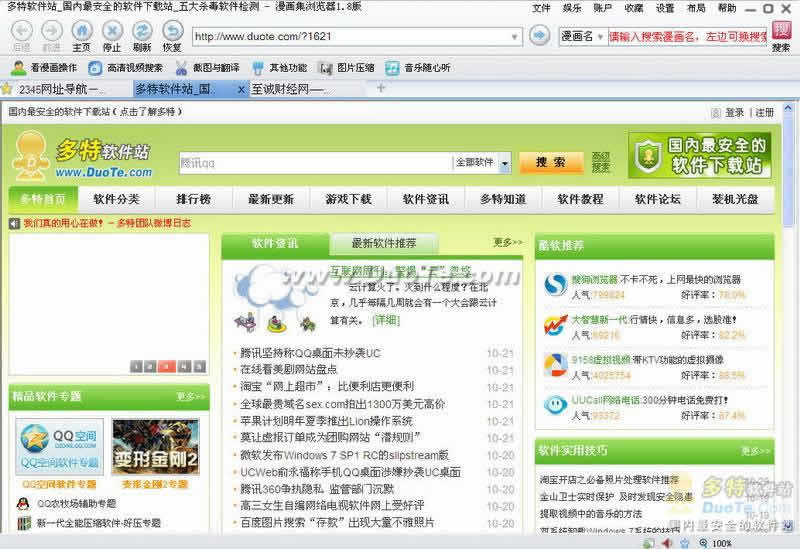The height and width of the screenshot is (549, 800).
Task: Click the UUCall网络电话 smiley icon
Action: tap(555, 405)
